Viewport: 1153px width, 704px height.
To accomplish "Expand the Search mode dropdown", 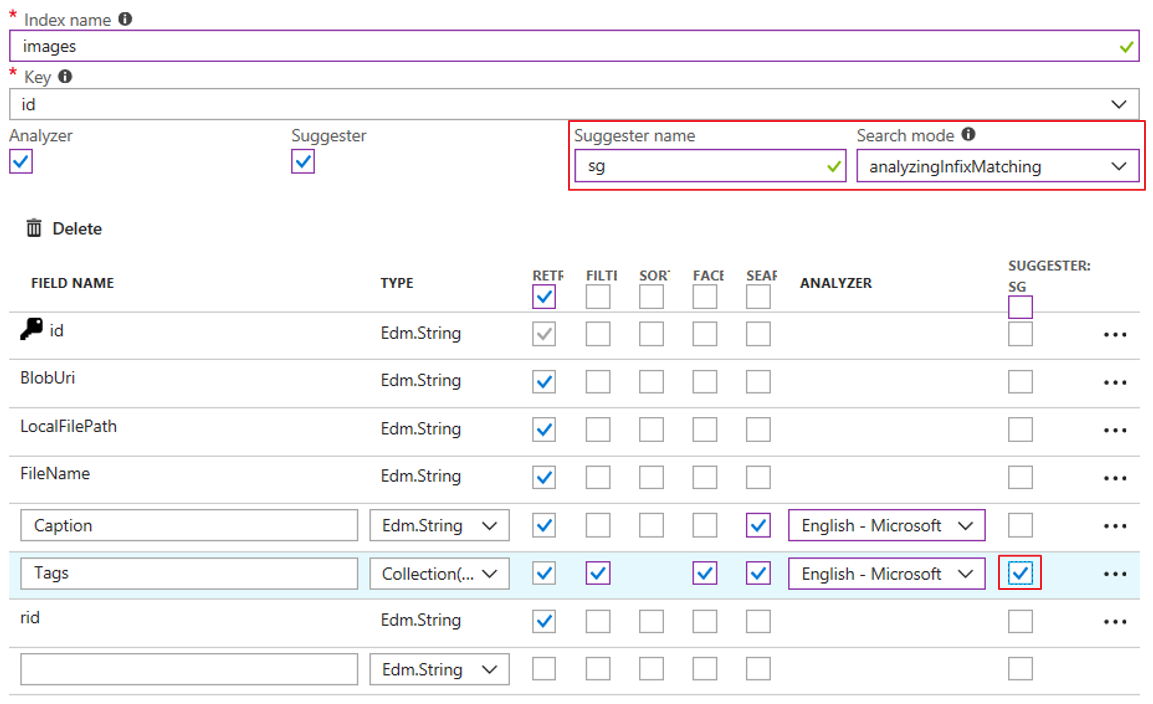I will [997, 167].
